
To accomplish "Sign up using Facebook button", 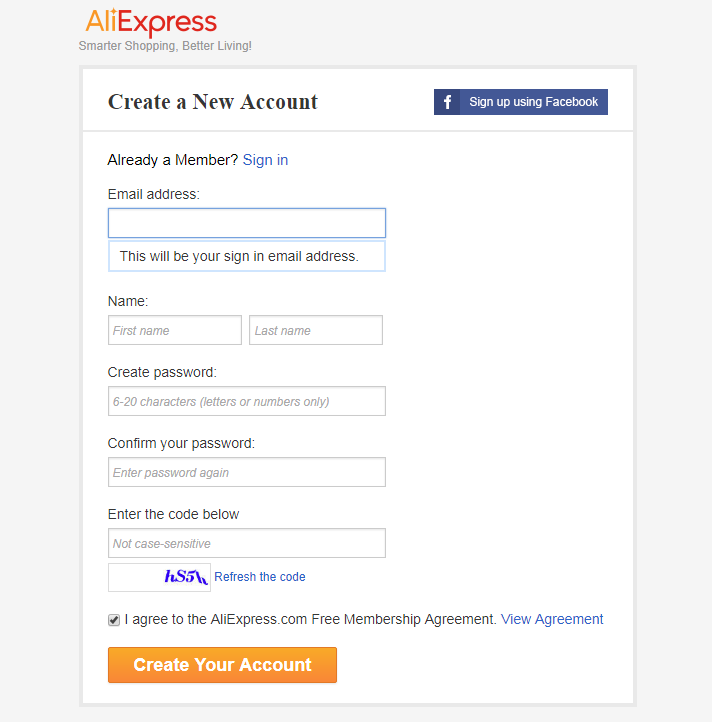I will (533, 102).
